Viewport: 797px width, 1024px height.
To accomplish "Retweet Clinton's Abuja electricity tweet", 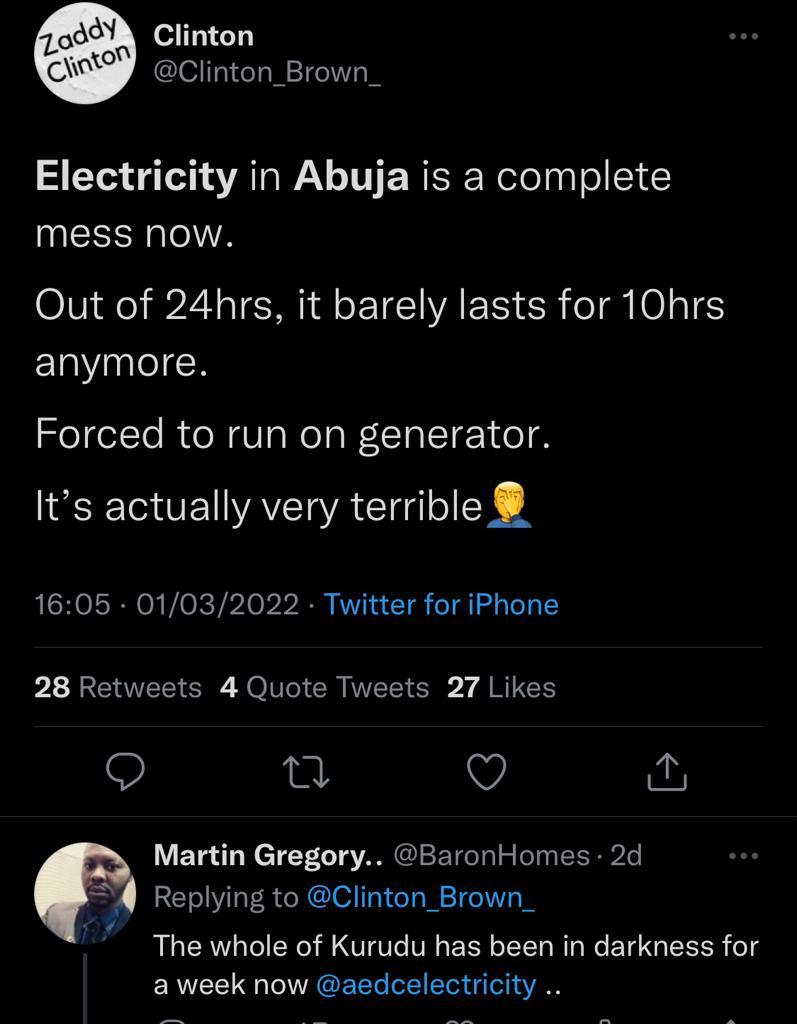I will coord(307,771).
